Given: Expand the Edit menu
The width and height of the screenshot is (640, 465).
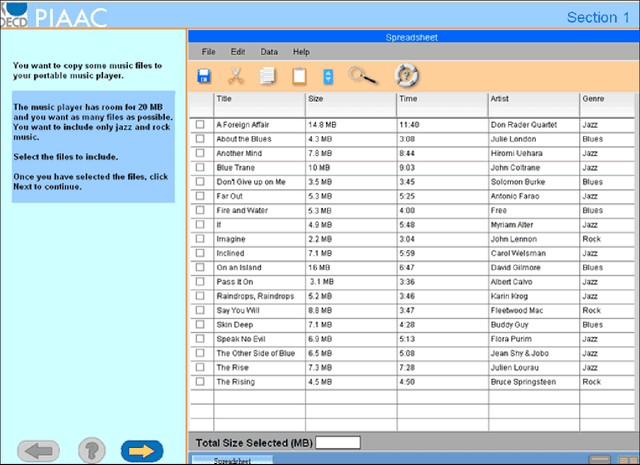Looking at the screenshot, I should [x=238, y=51].
